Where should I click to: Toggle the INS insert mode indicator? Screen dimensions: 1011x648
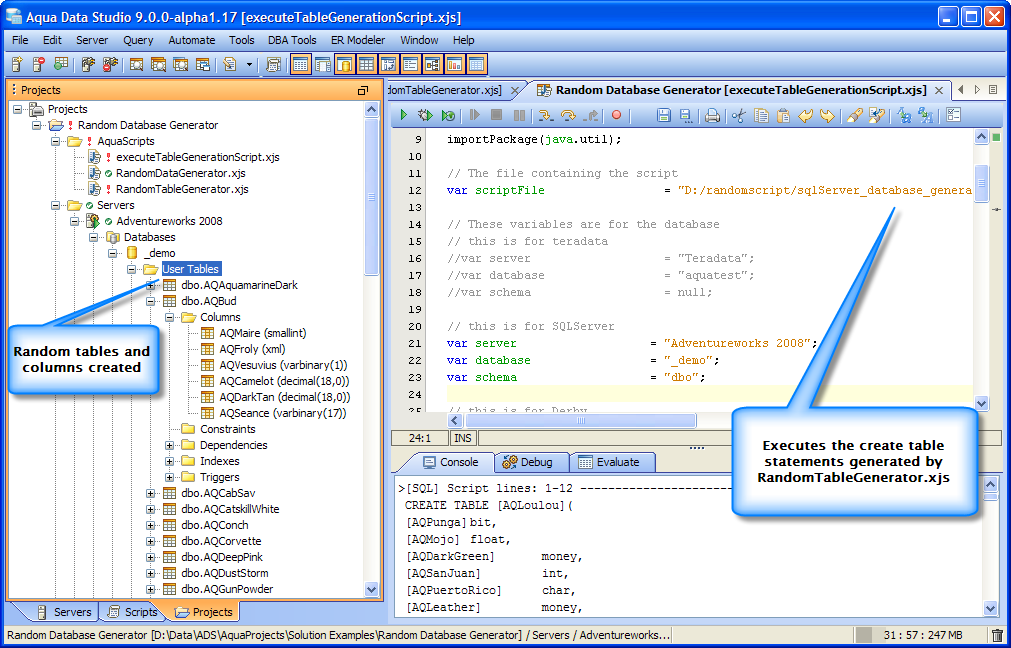click(463, 438)
